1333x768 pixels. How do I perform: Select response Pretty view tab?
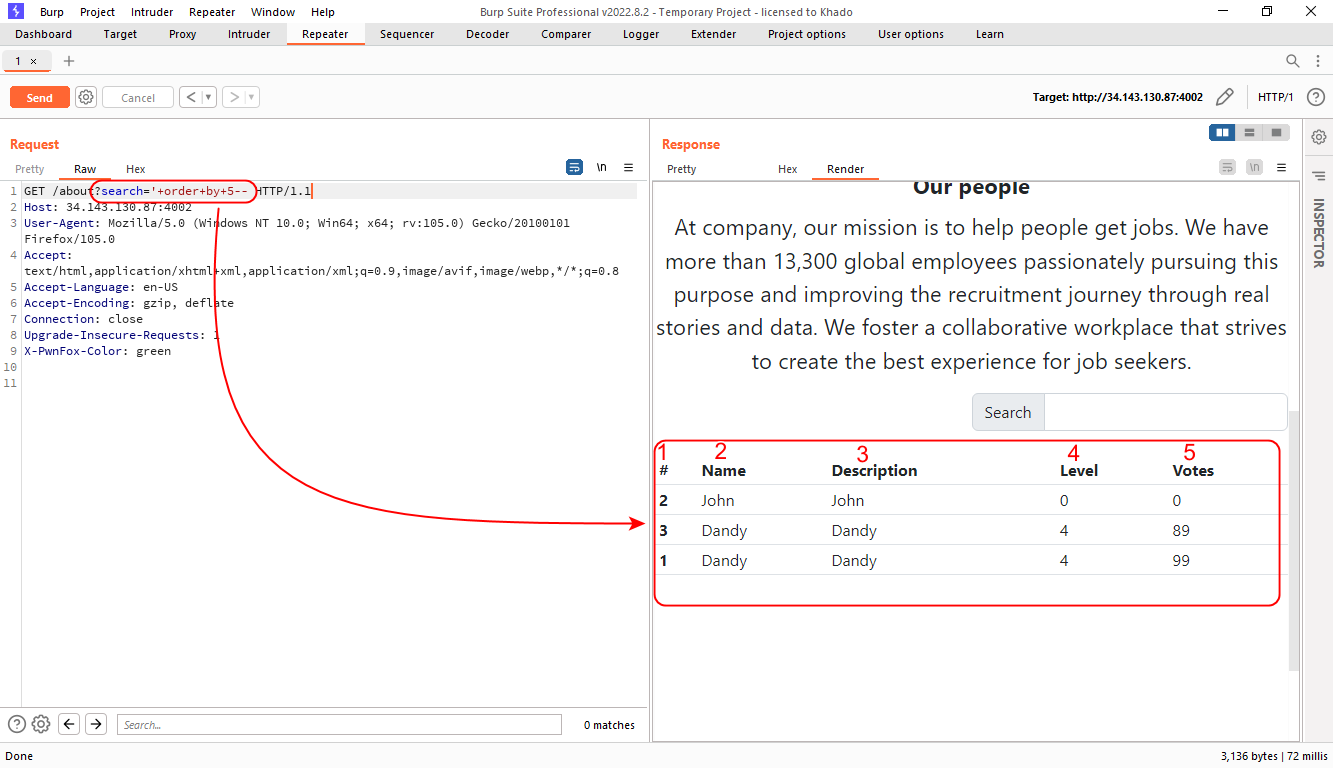pos(681,169)
